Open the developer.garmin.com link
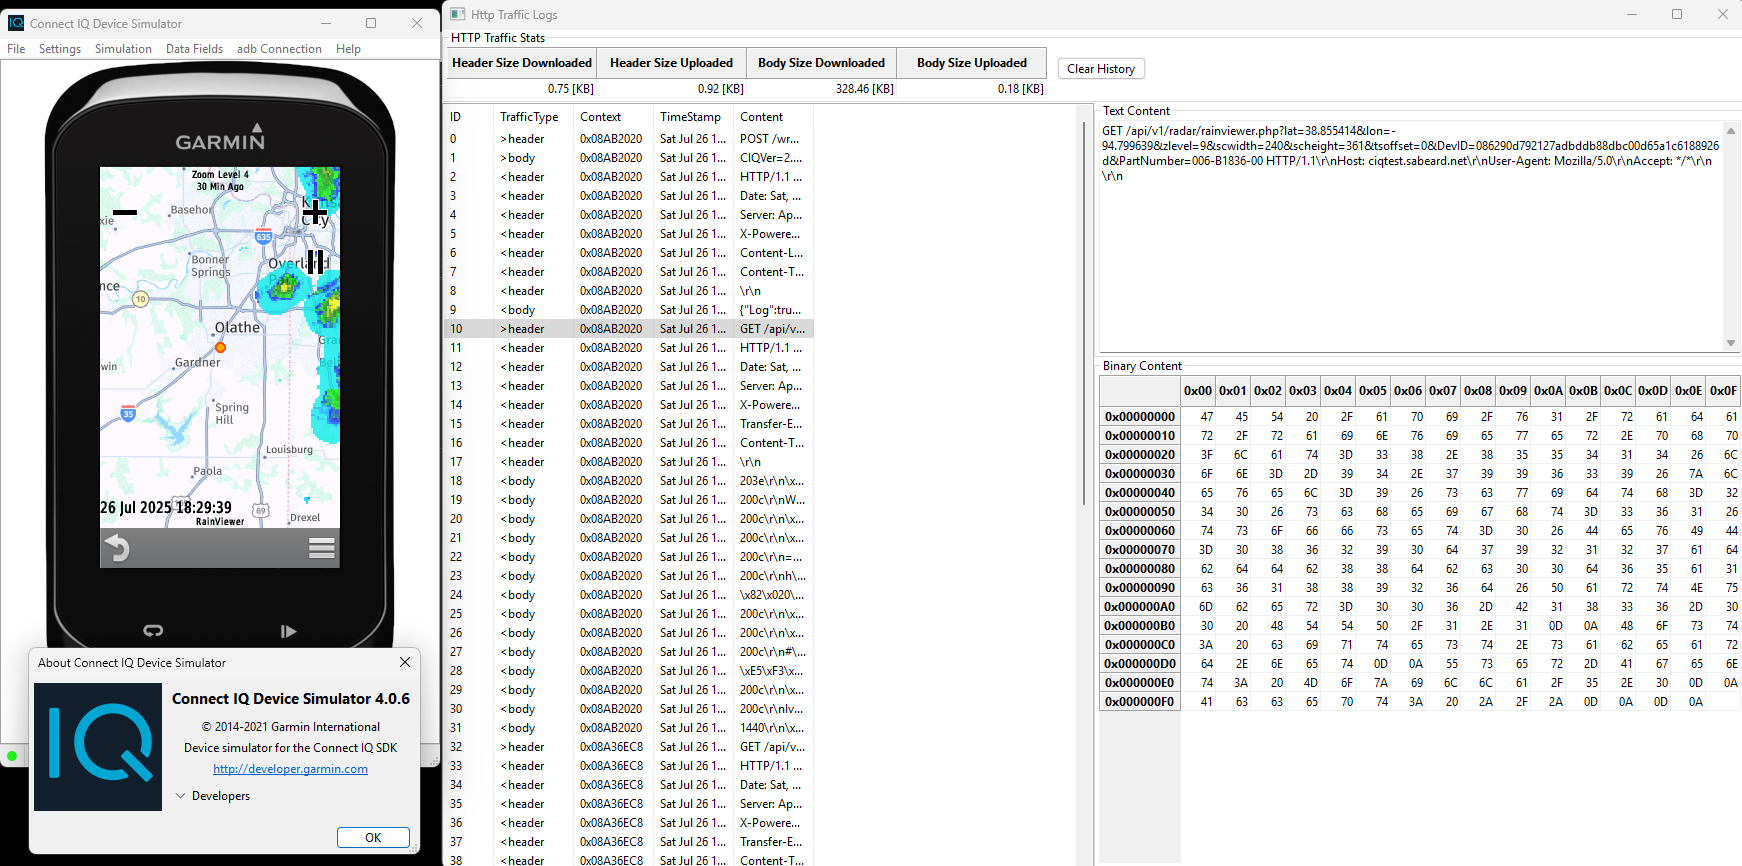1742x866 pixels. coord(290,769)
